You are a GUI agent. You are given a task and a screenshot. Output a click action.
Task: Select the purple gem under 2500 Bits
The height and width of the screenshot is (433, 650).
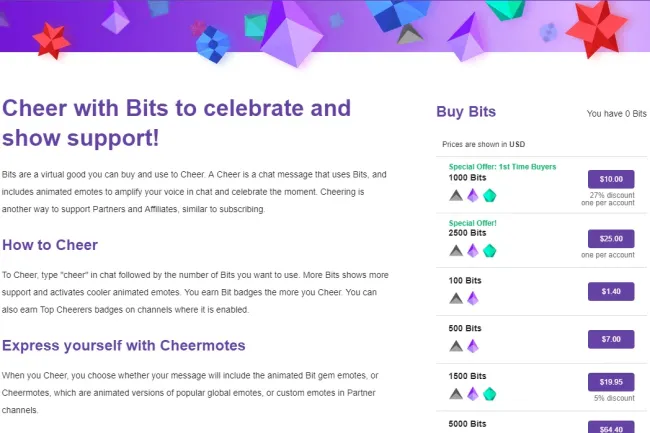click(x=472, y=250)
